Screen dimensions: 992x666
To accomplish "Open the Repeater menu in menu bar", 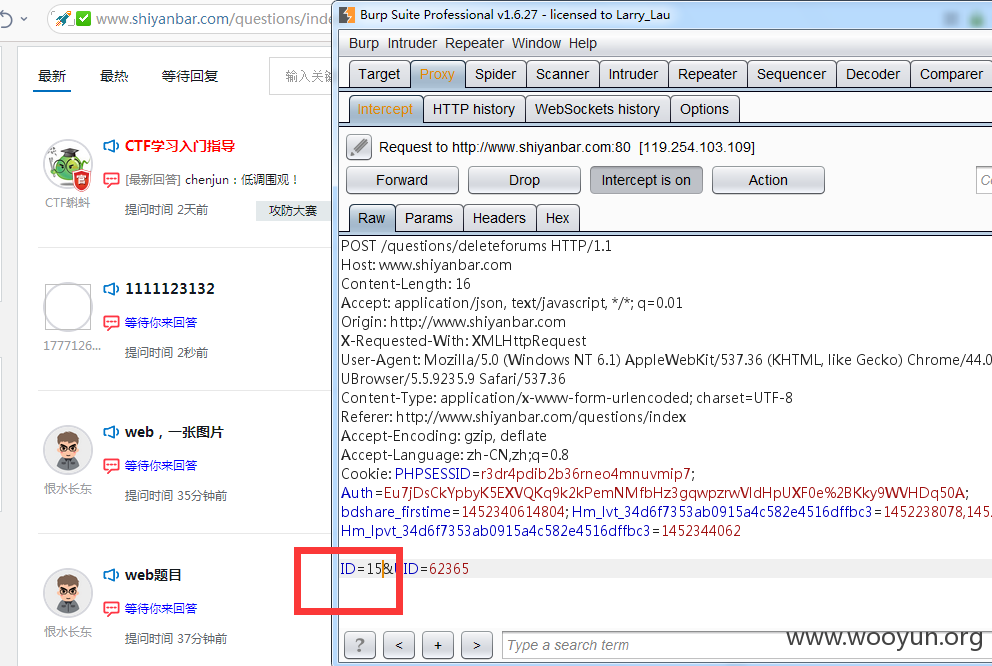I will [x=474, y=43].
